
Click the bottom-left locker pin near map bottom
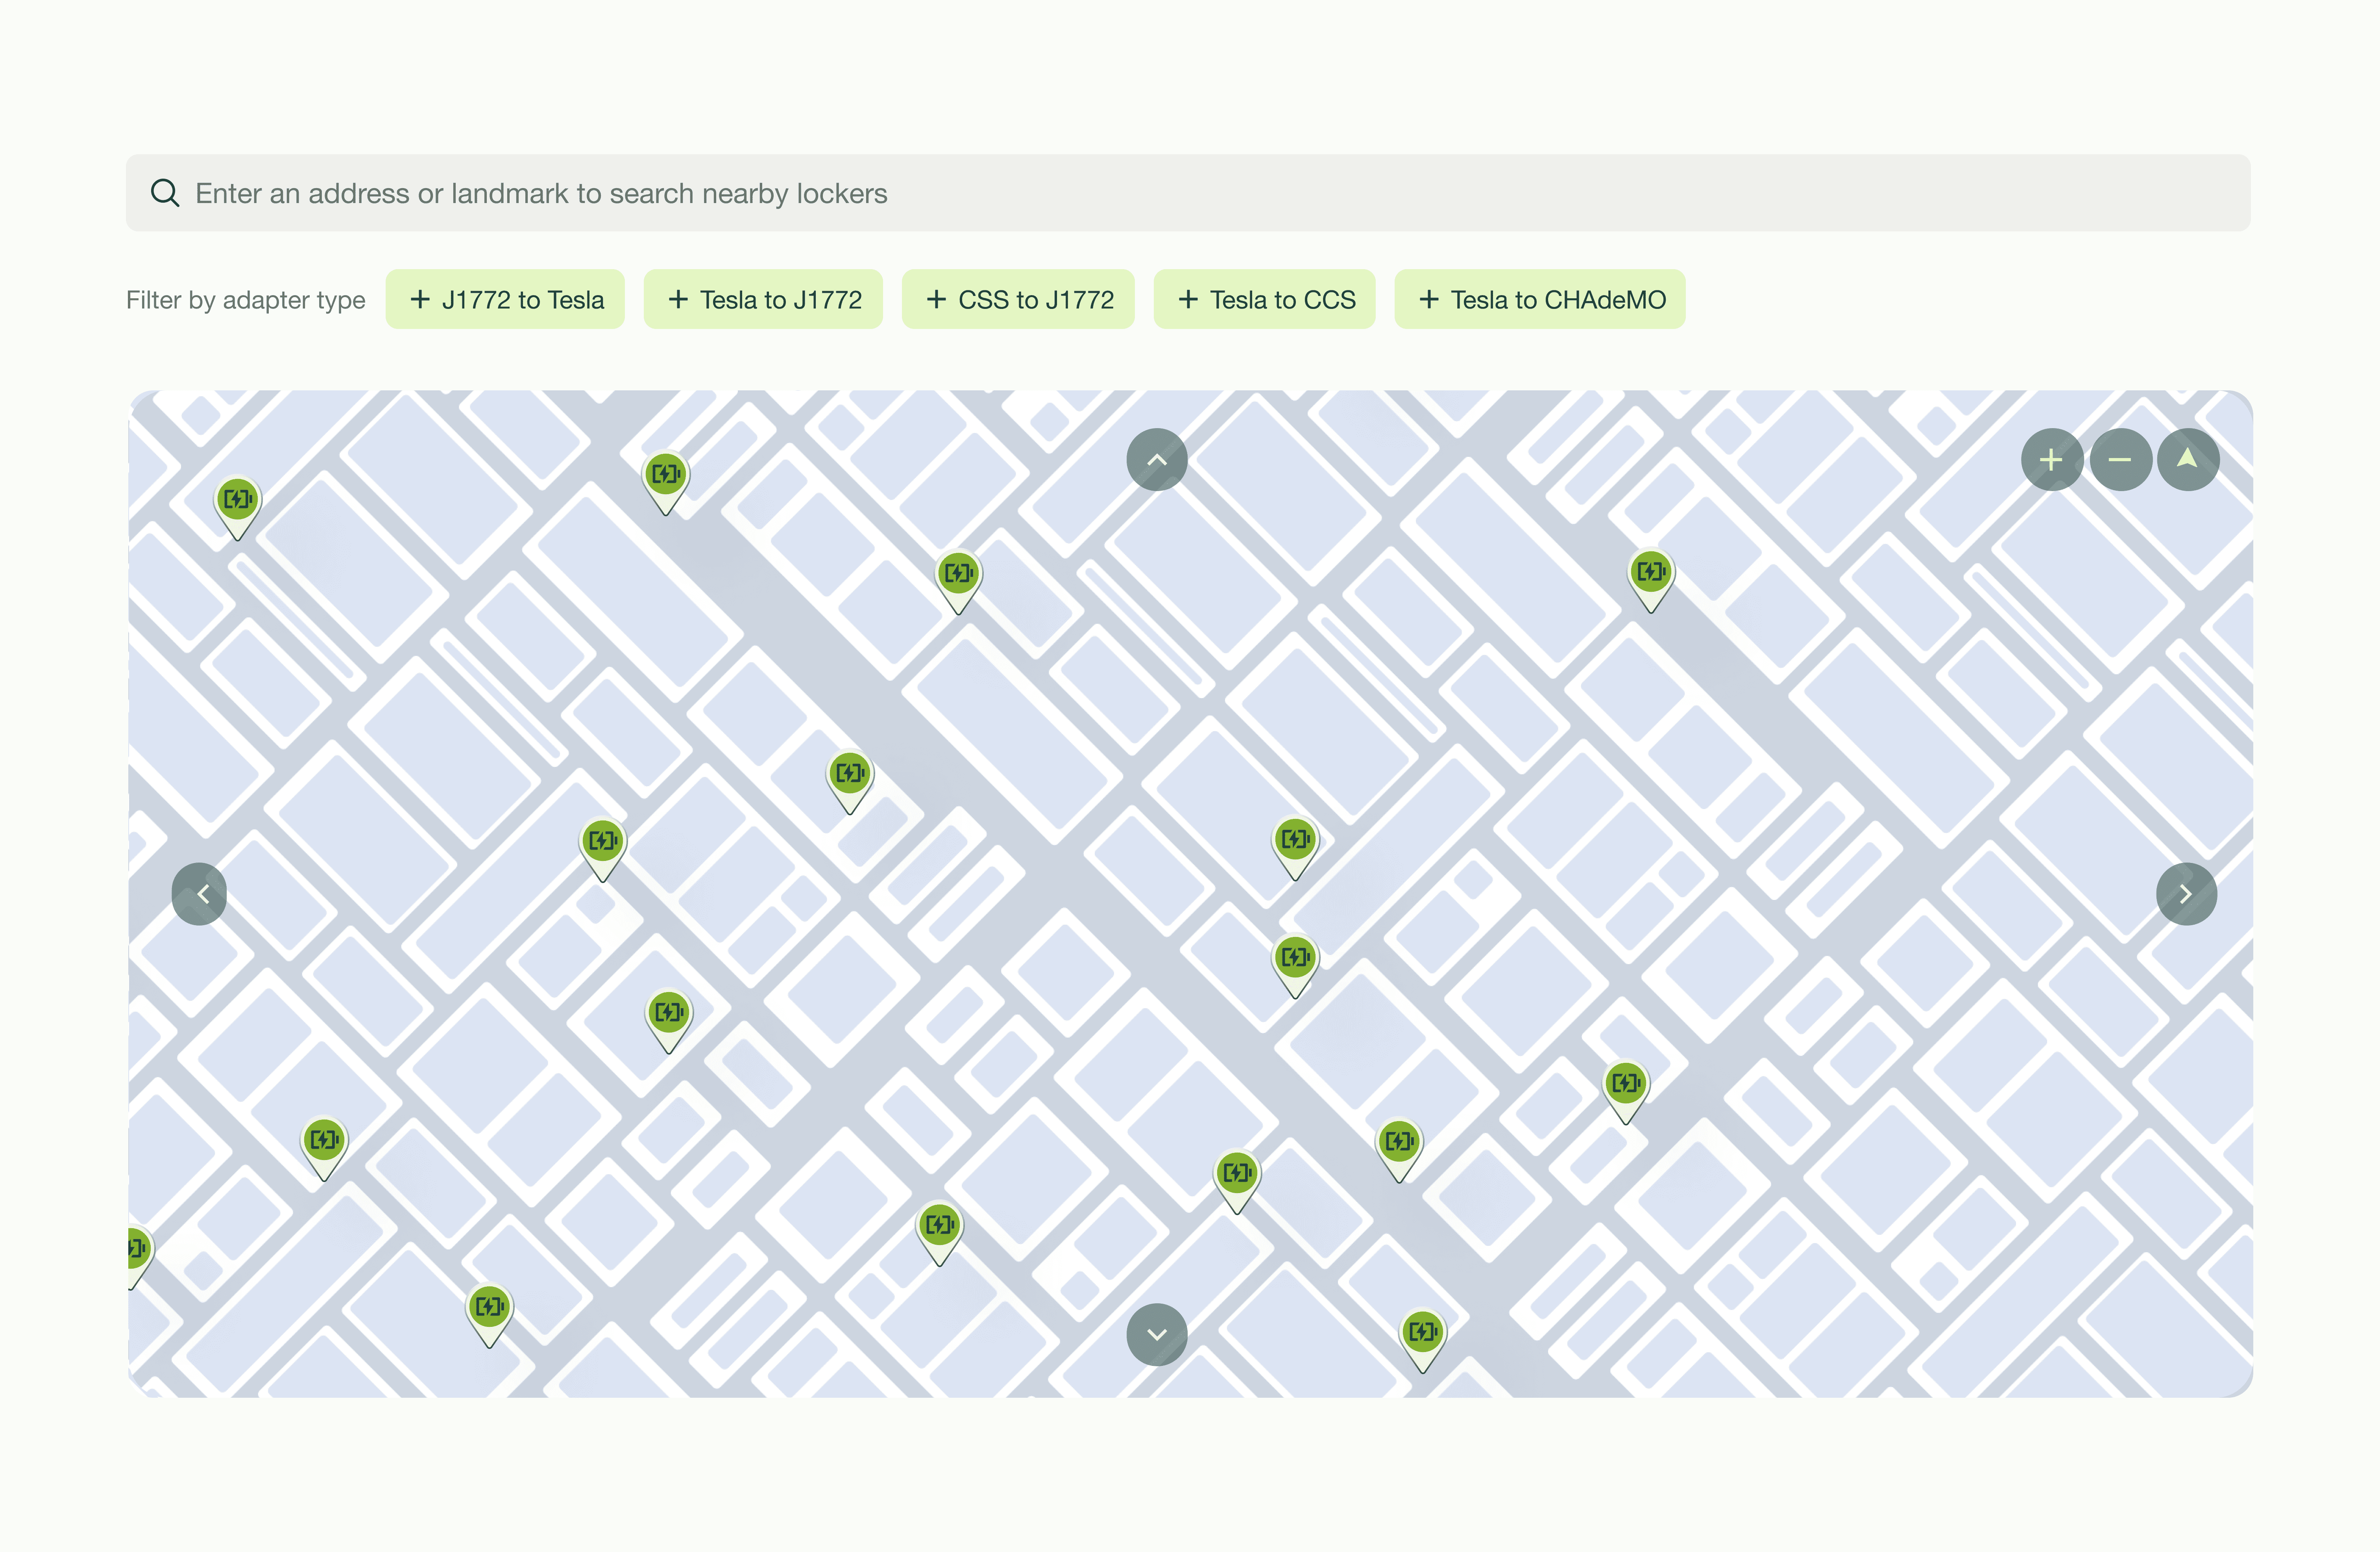[x=489, y=1306]
